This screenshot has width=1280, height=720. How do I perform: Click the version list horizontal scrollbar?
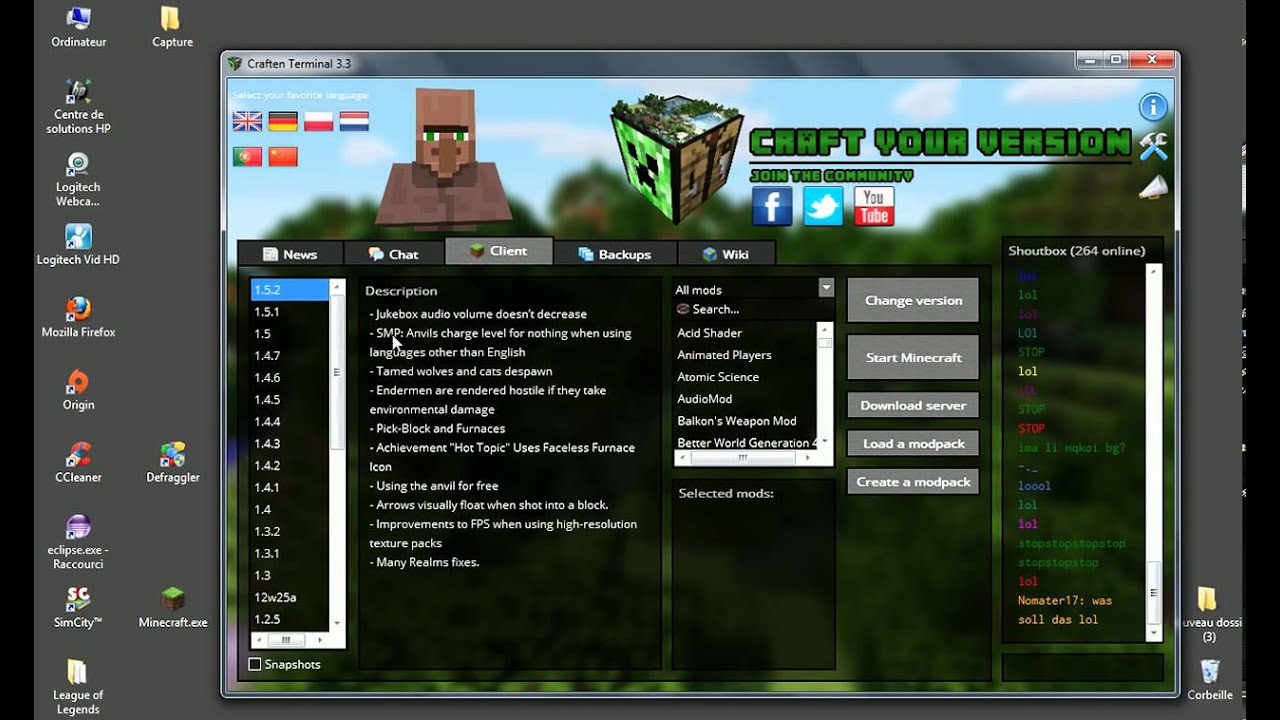tap(290, 640)
